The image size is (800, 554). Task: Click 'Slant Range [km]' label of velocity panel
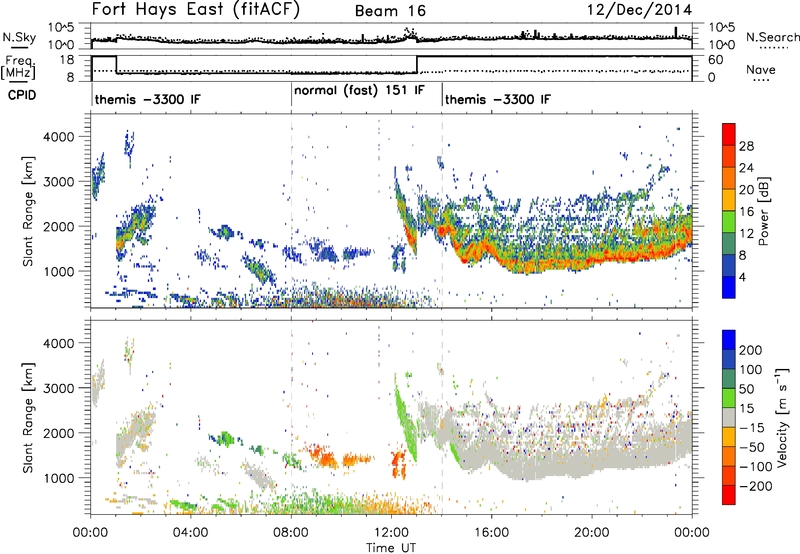coord(28,417)
